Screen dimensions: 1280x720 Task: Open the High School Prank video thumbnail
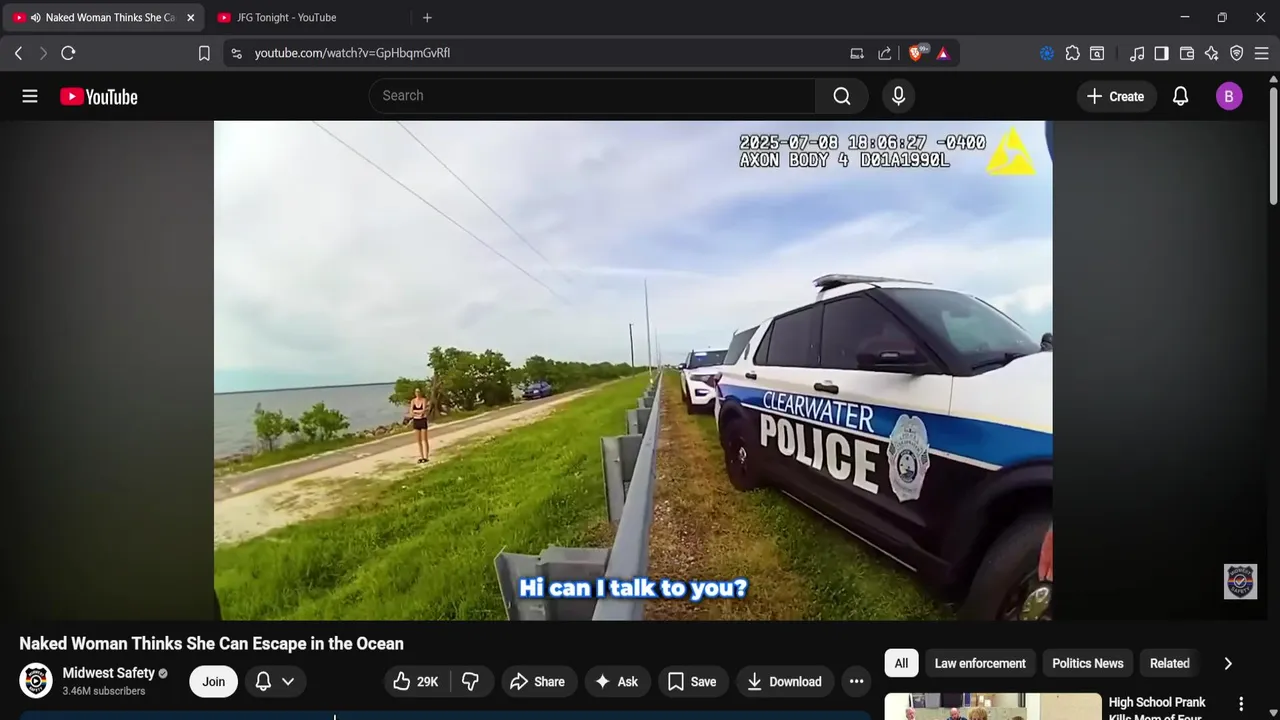993,706
